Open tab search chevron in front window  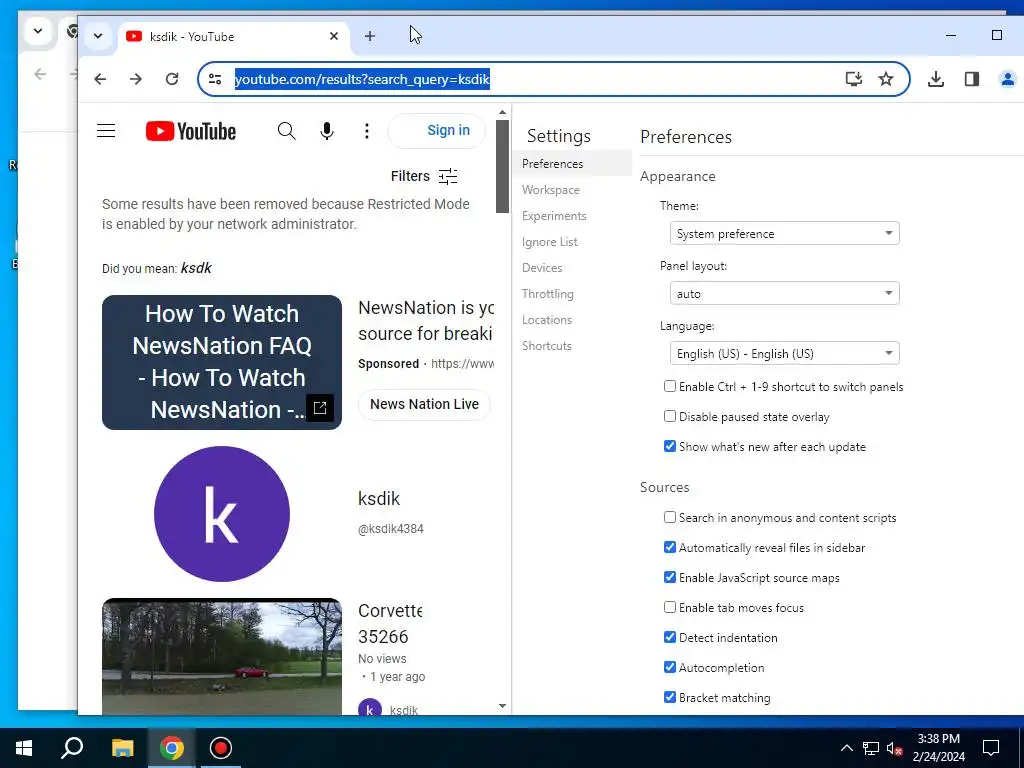(98, 36)
